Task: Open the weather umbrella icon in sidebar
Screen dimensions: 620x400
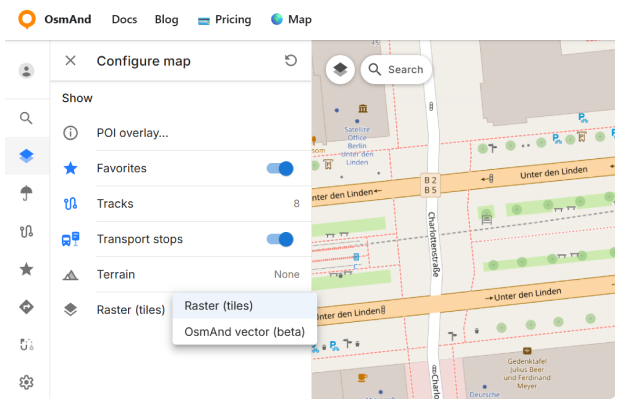Action: tap(26, 193)
